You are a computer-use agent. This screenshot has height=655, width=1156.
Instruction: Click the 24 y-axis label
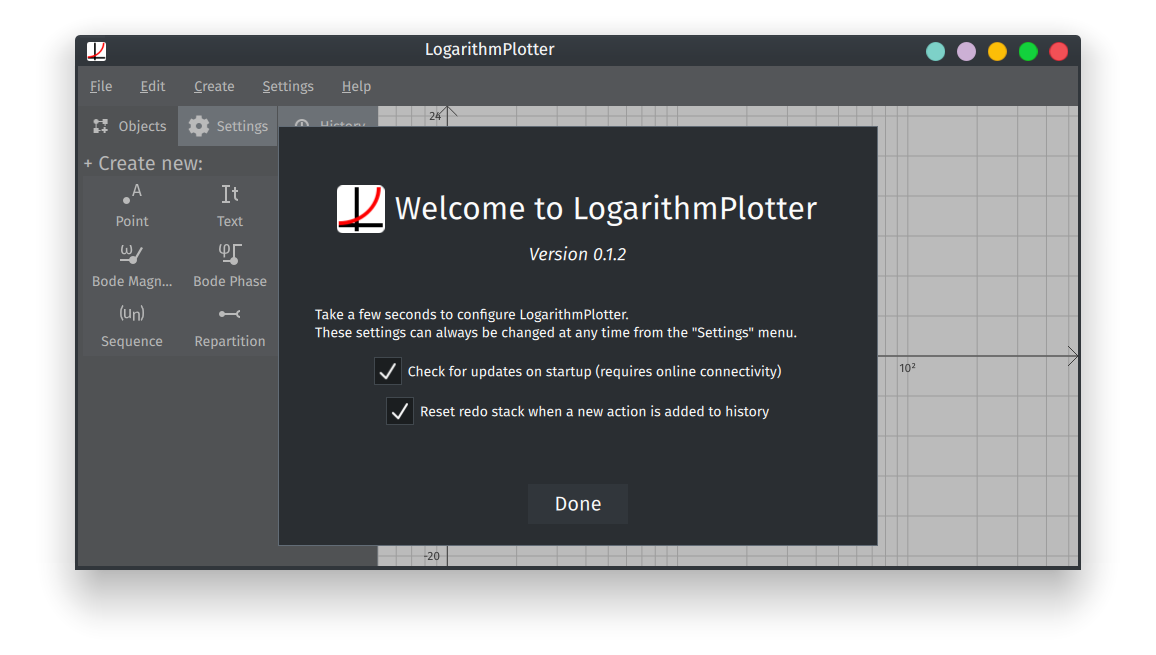point(435,116)
